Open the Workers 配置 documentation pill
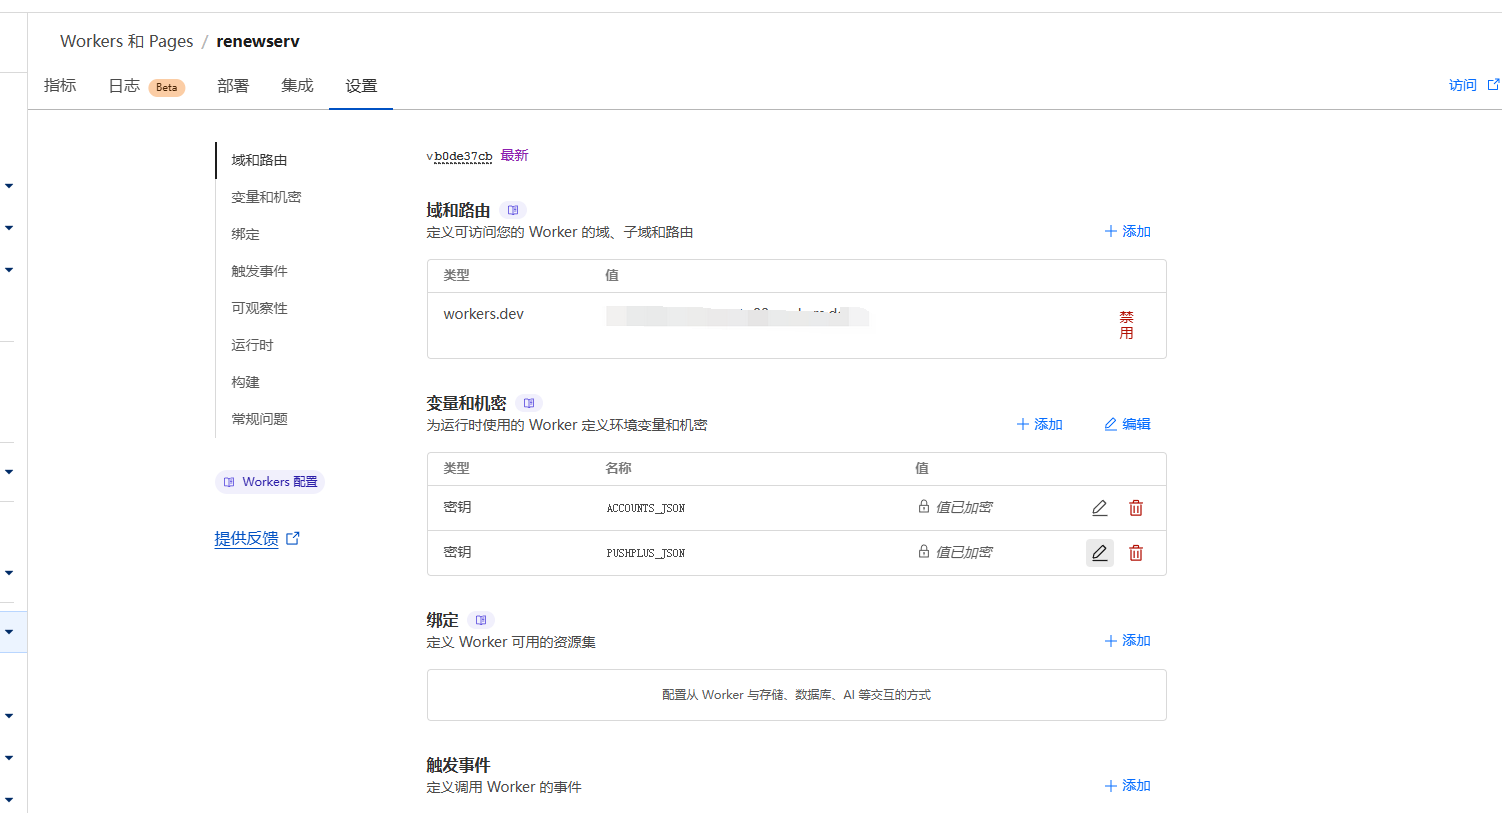1502x813 pixels. click(270, 482)
